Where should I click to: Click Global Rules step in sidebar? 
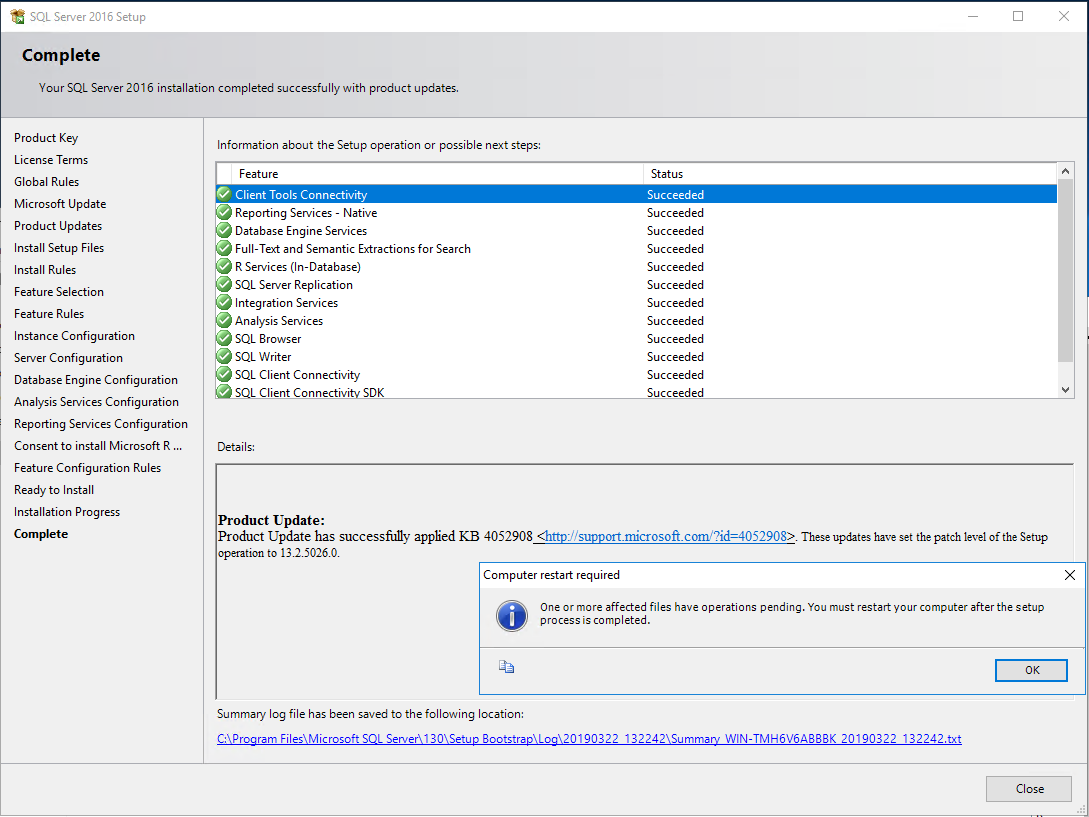click(x=47, y=182)
